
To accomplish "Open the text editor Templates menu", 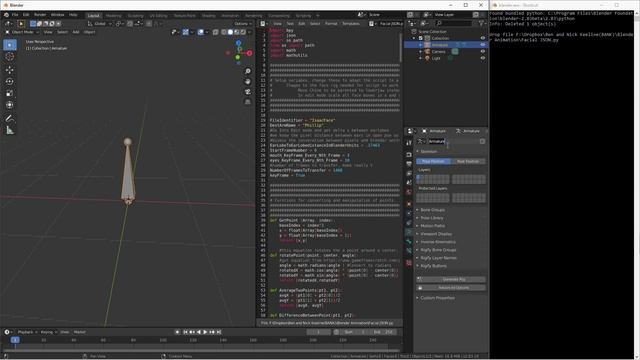I will pyautogui.click(x=351, y=24).
